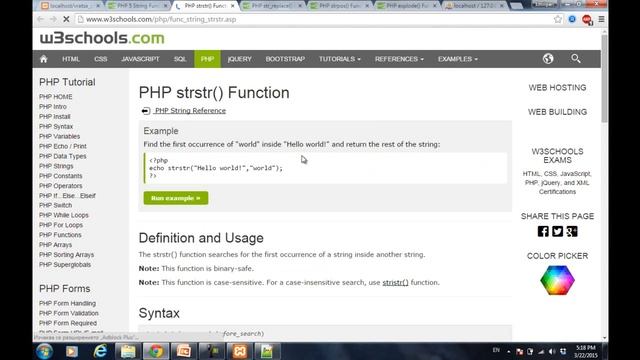Click the volume icon in system tray
Viewport: 640px width, 360px height.
[552, 351]
